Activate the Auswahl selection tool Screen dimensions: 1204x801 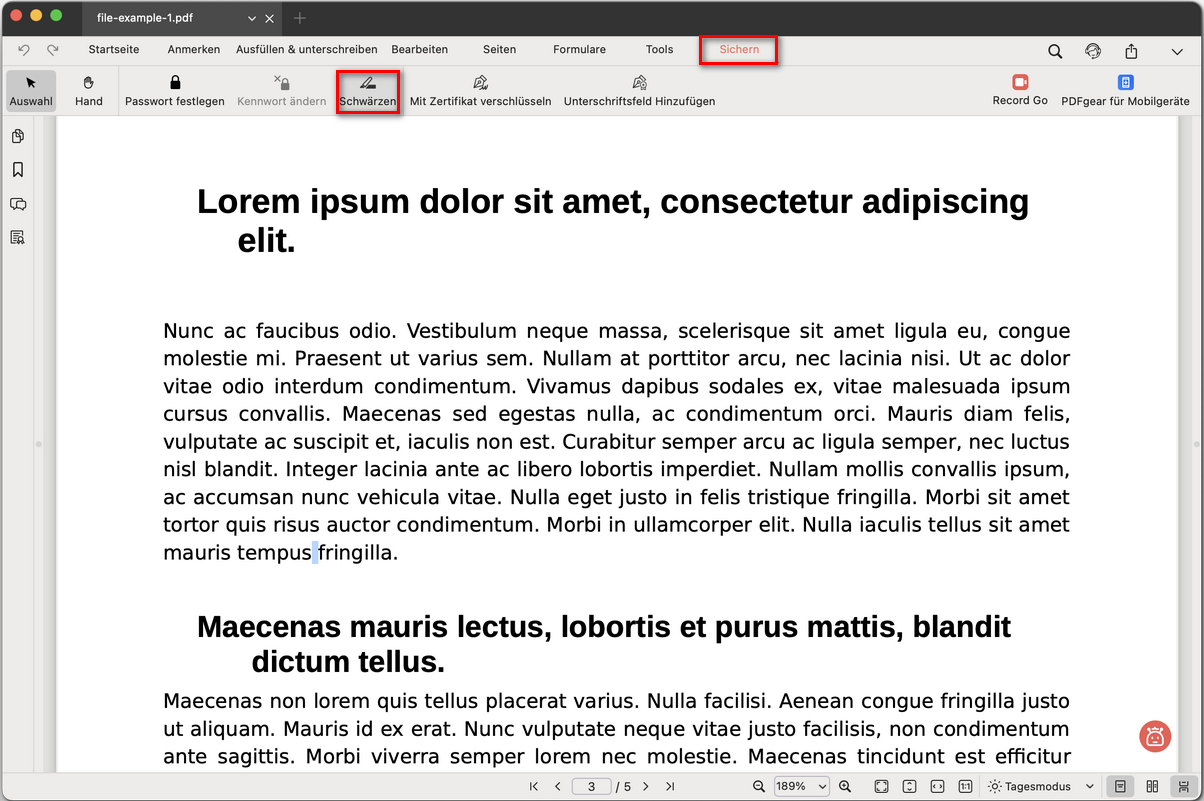31,90
